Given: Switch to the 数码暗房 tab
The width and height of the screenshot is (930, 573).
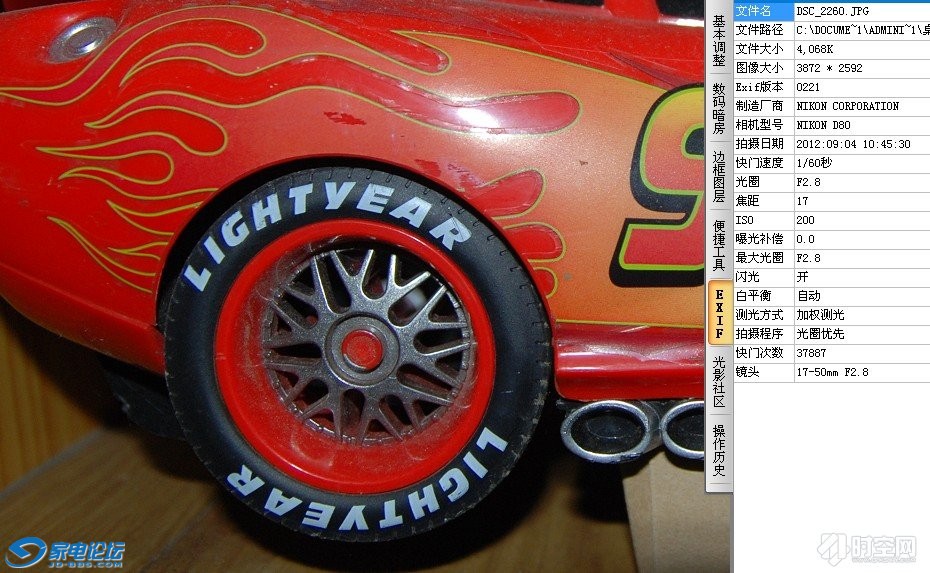Looking at the screenshot, I should (x=719, y=108).
